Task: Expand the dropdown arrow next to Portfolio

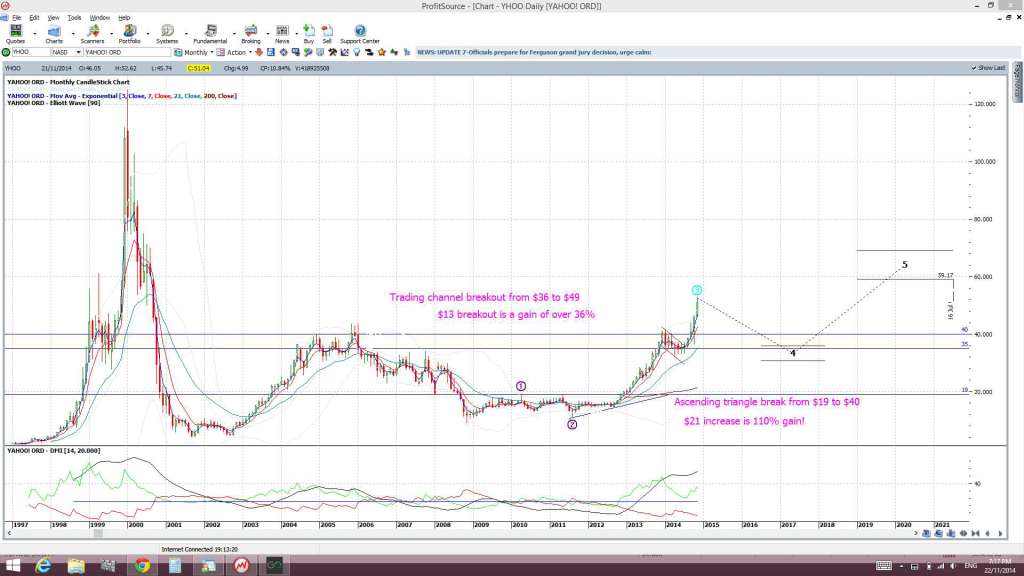Action: tap(148, 33)
